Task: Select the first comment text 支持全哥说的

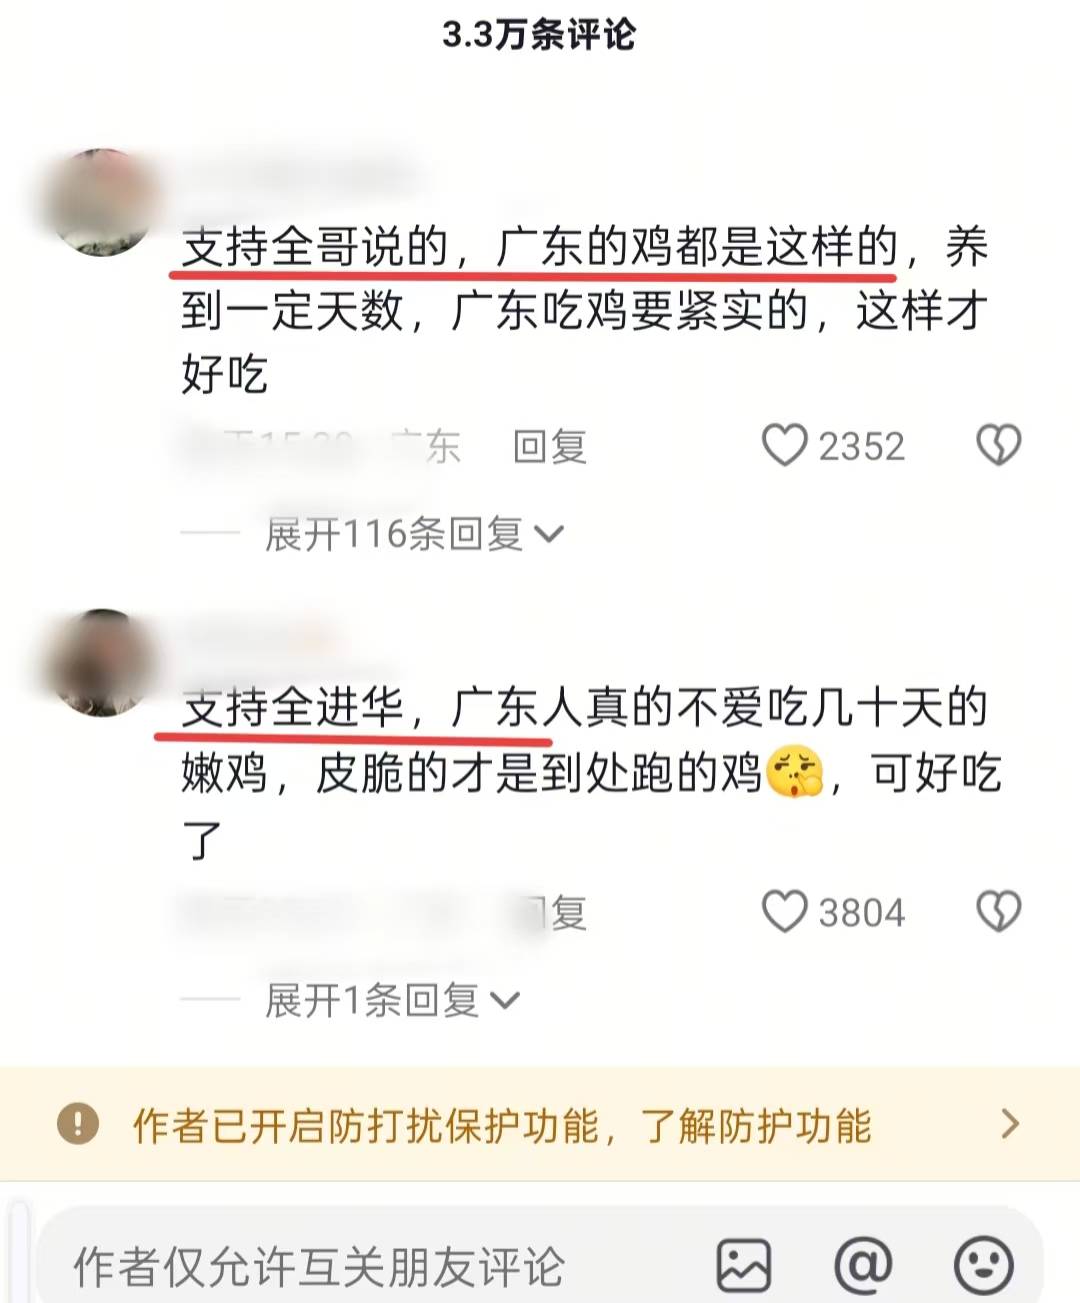Action: [x=316, y=247]
